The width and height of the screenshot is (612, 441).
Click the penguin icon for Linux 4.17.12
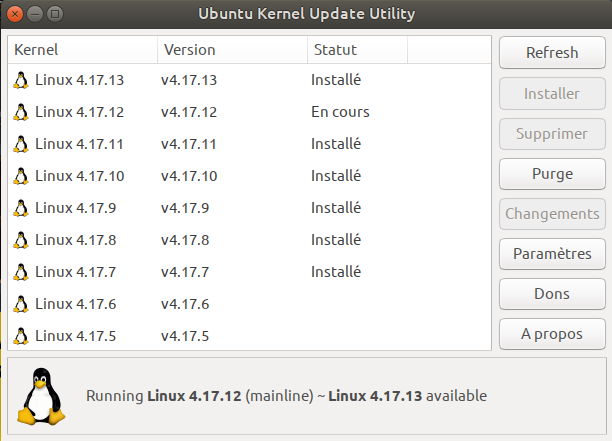pyautogui.click(x=21, y=112)
